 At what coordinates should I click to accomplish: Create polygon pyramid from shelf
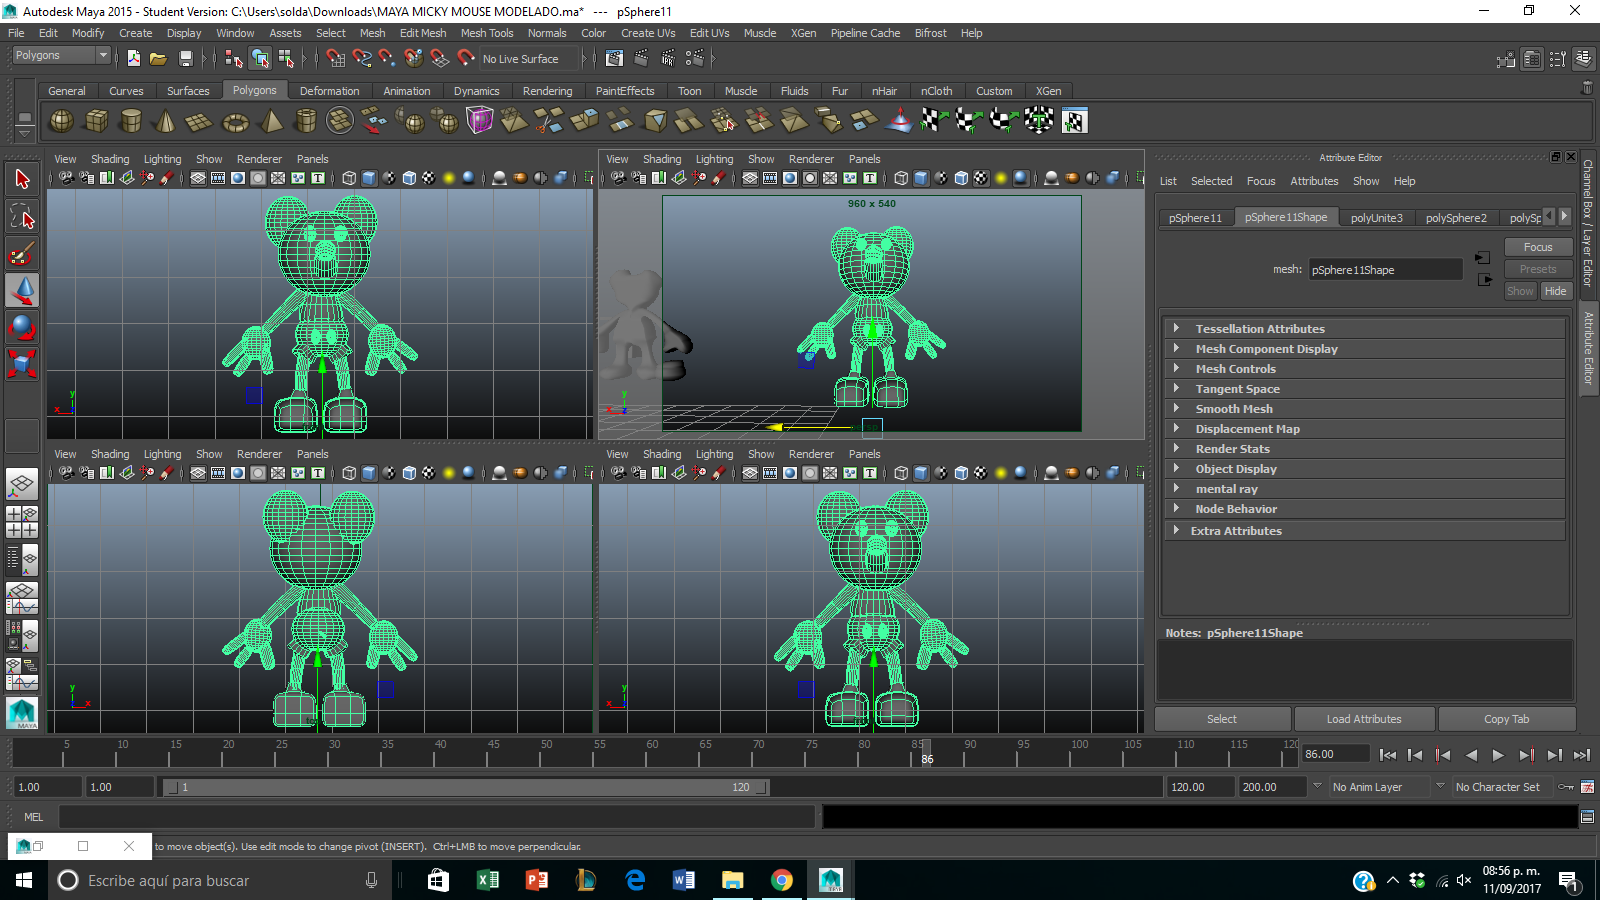click(270, 121)
